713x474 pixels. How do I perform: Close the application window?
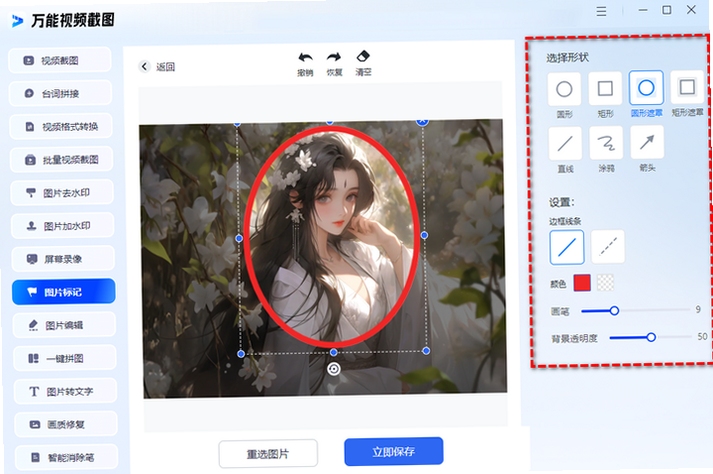pos(691,10)
